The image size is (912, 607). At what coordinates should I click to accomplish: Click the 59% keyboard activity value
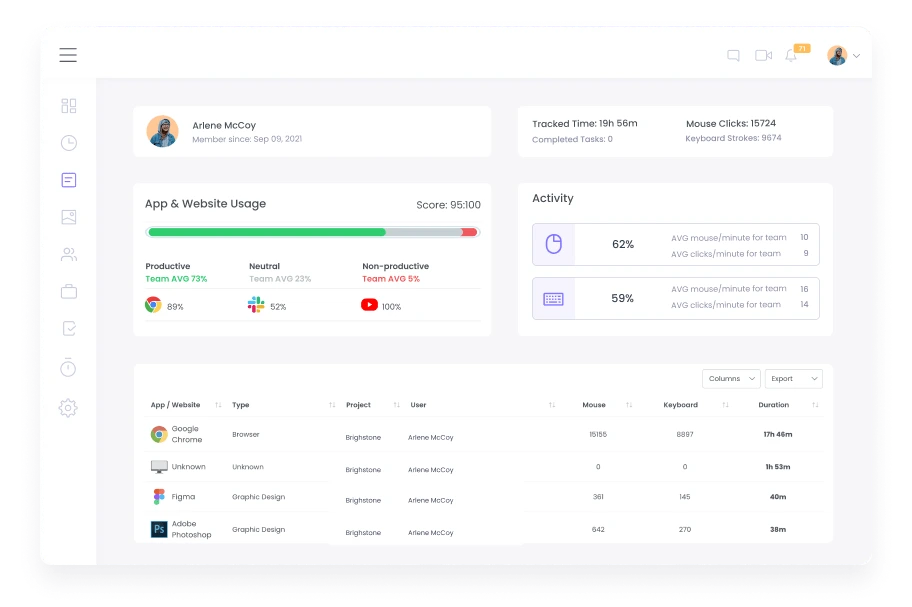pos(622,298)
